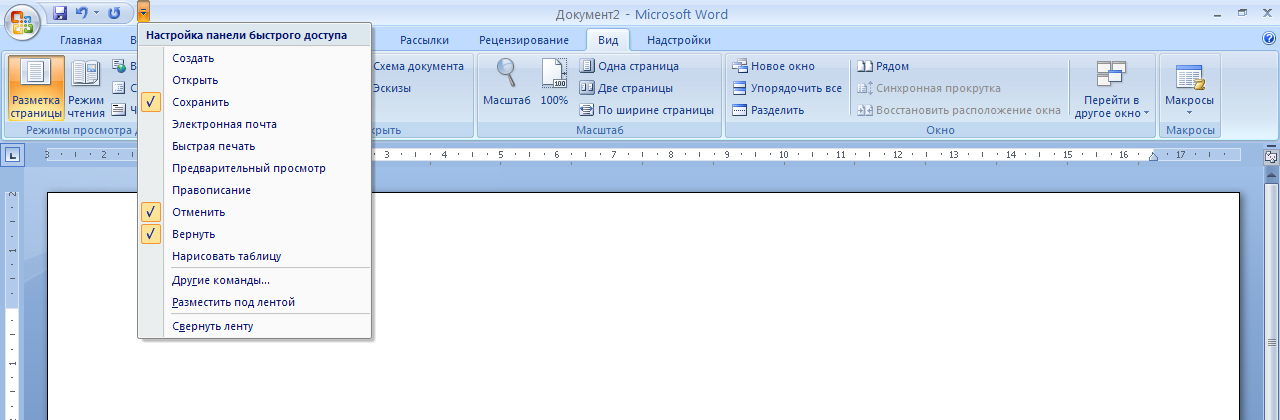Set zoom to 100% button

click(x=554, y=82)
